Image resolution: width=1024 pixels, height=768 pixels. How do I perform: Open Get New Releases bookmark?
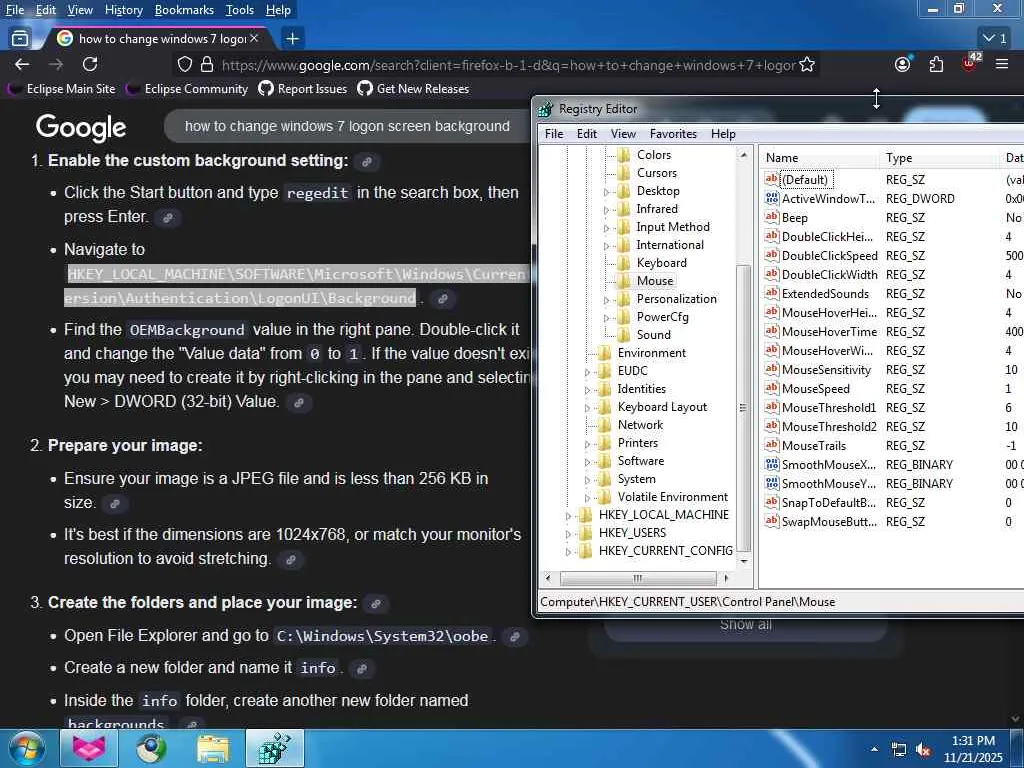[413, 89]
